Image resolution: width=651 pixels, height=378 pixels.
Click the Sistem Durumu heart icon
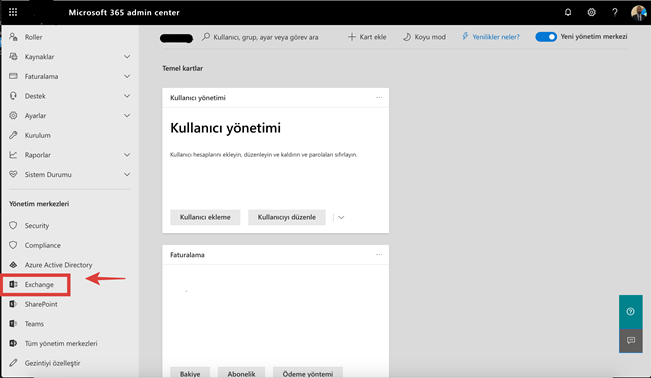(x=13, y=174)
